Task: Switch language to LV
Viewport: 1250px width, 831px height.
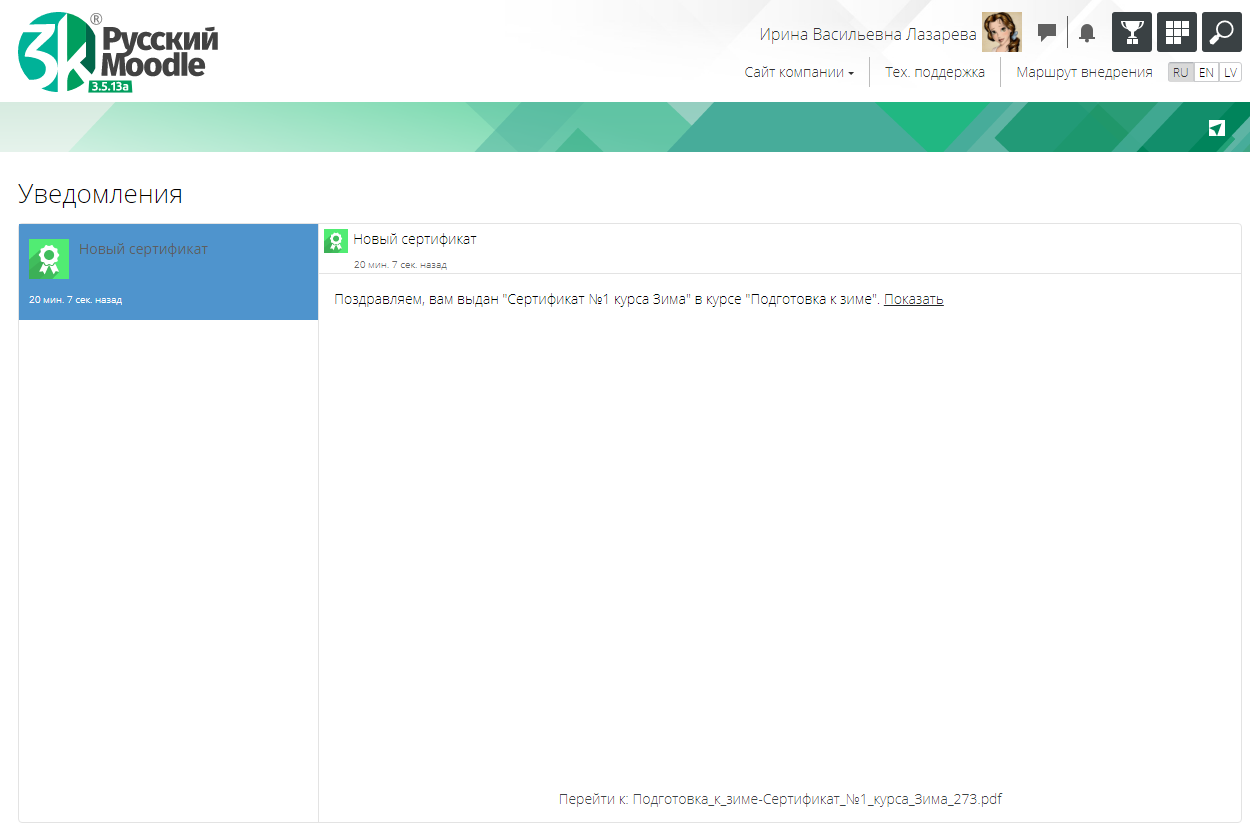Action: [x=1230, y=73]
